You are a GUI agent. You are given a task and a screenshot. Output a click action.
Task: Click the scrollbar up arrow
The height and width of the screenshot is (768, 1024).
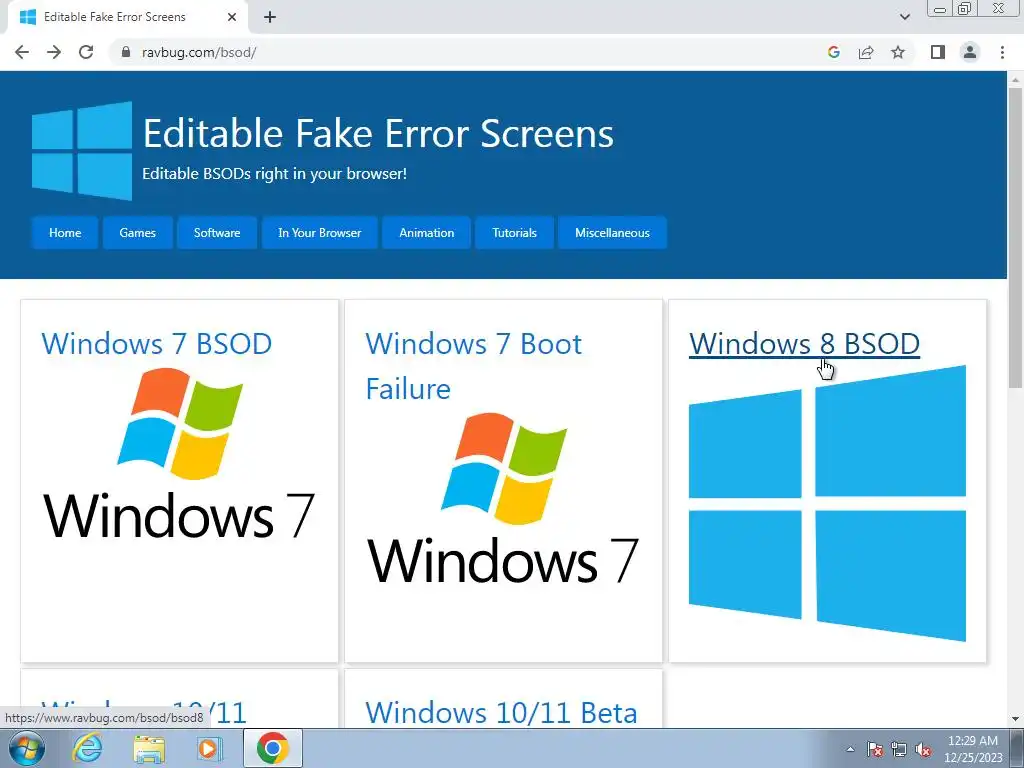[1015, 79]
